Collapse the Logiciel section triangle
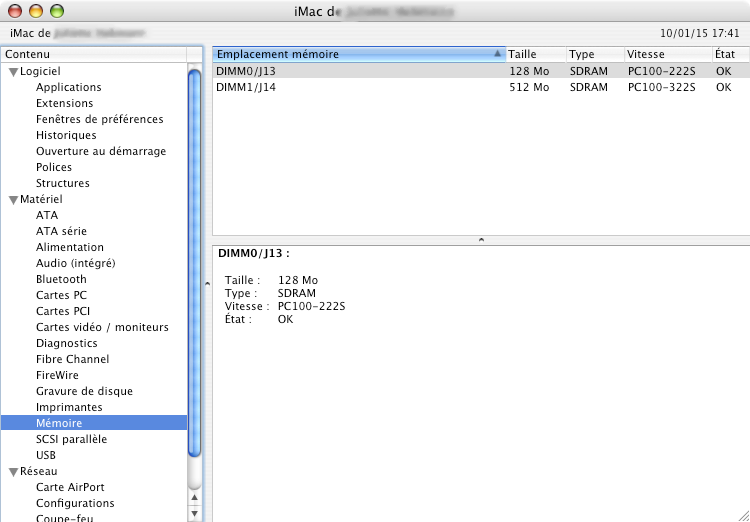Screen dimensions: 750x522 click(13, 72)
